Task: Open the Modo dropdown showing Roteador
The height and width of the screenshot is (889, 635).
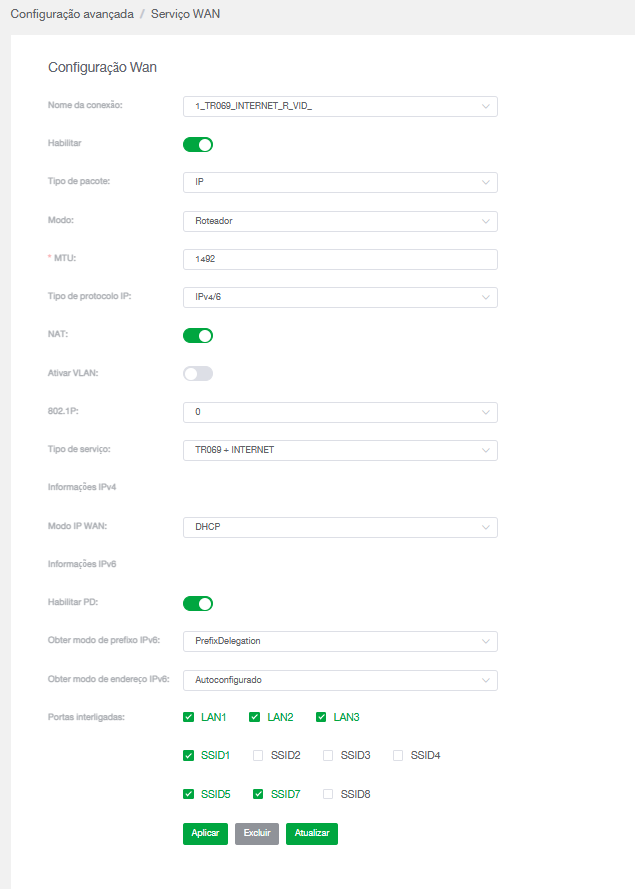Action: pos(340,221)
